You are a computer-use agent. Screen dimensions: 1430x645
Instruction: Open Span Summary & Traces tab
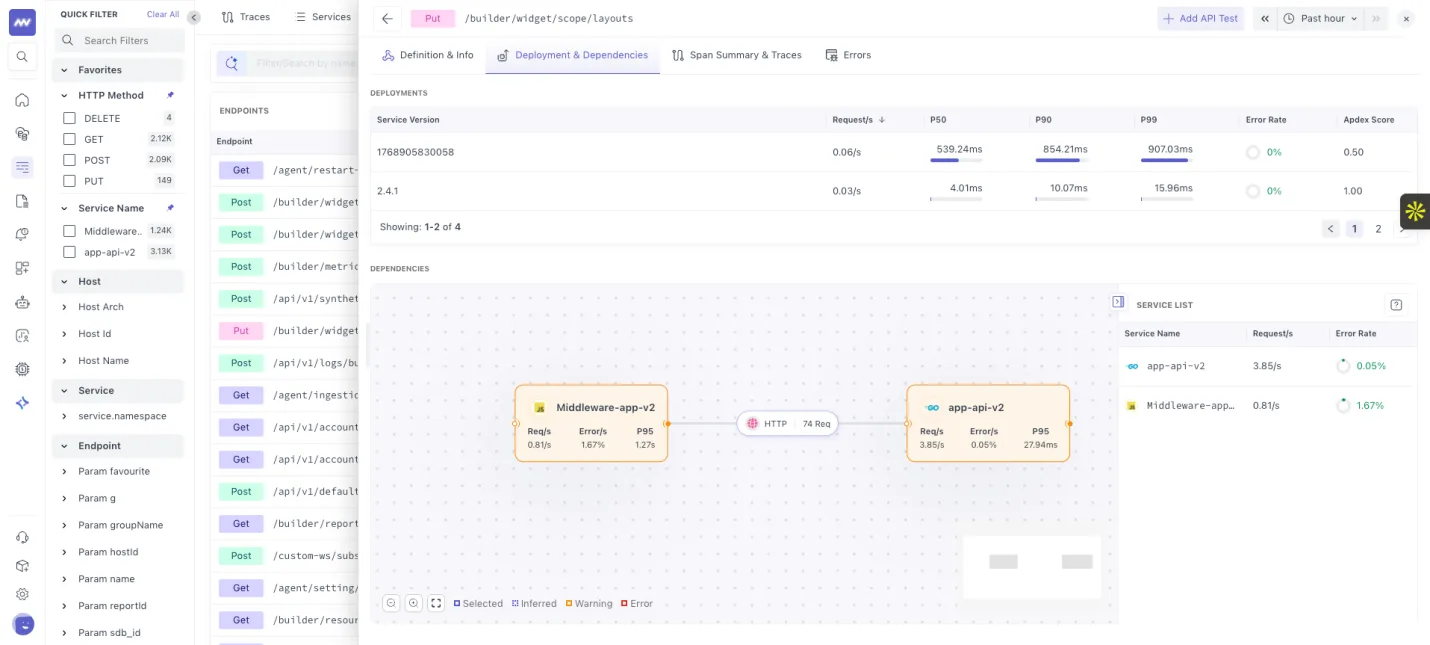pyautogui.click(x=738, y=55)
